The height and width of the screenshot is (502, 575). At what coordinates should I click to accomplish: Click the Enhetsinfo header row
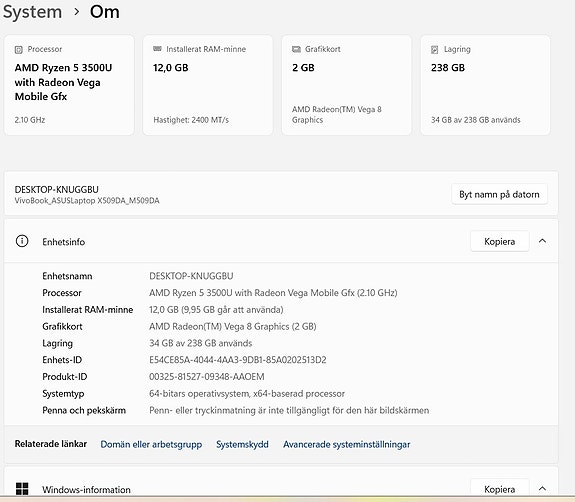click(x=281, y=241)
